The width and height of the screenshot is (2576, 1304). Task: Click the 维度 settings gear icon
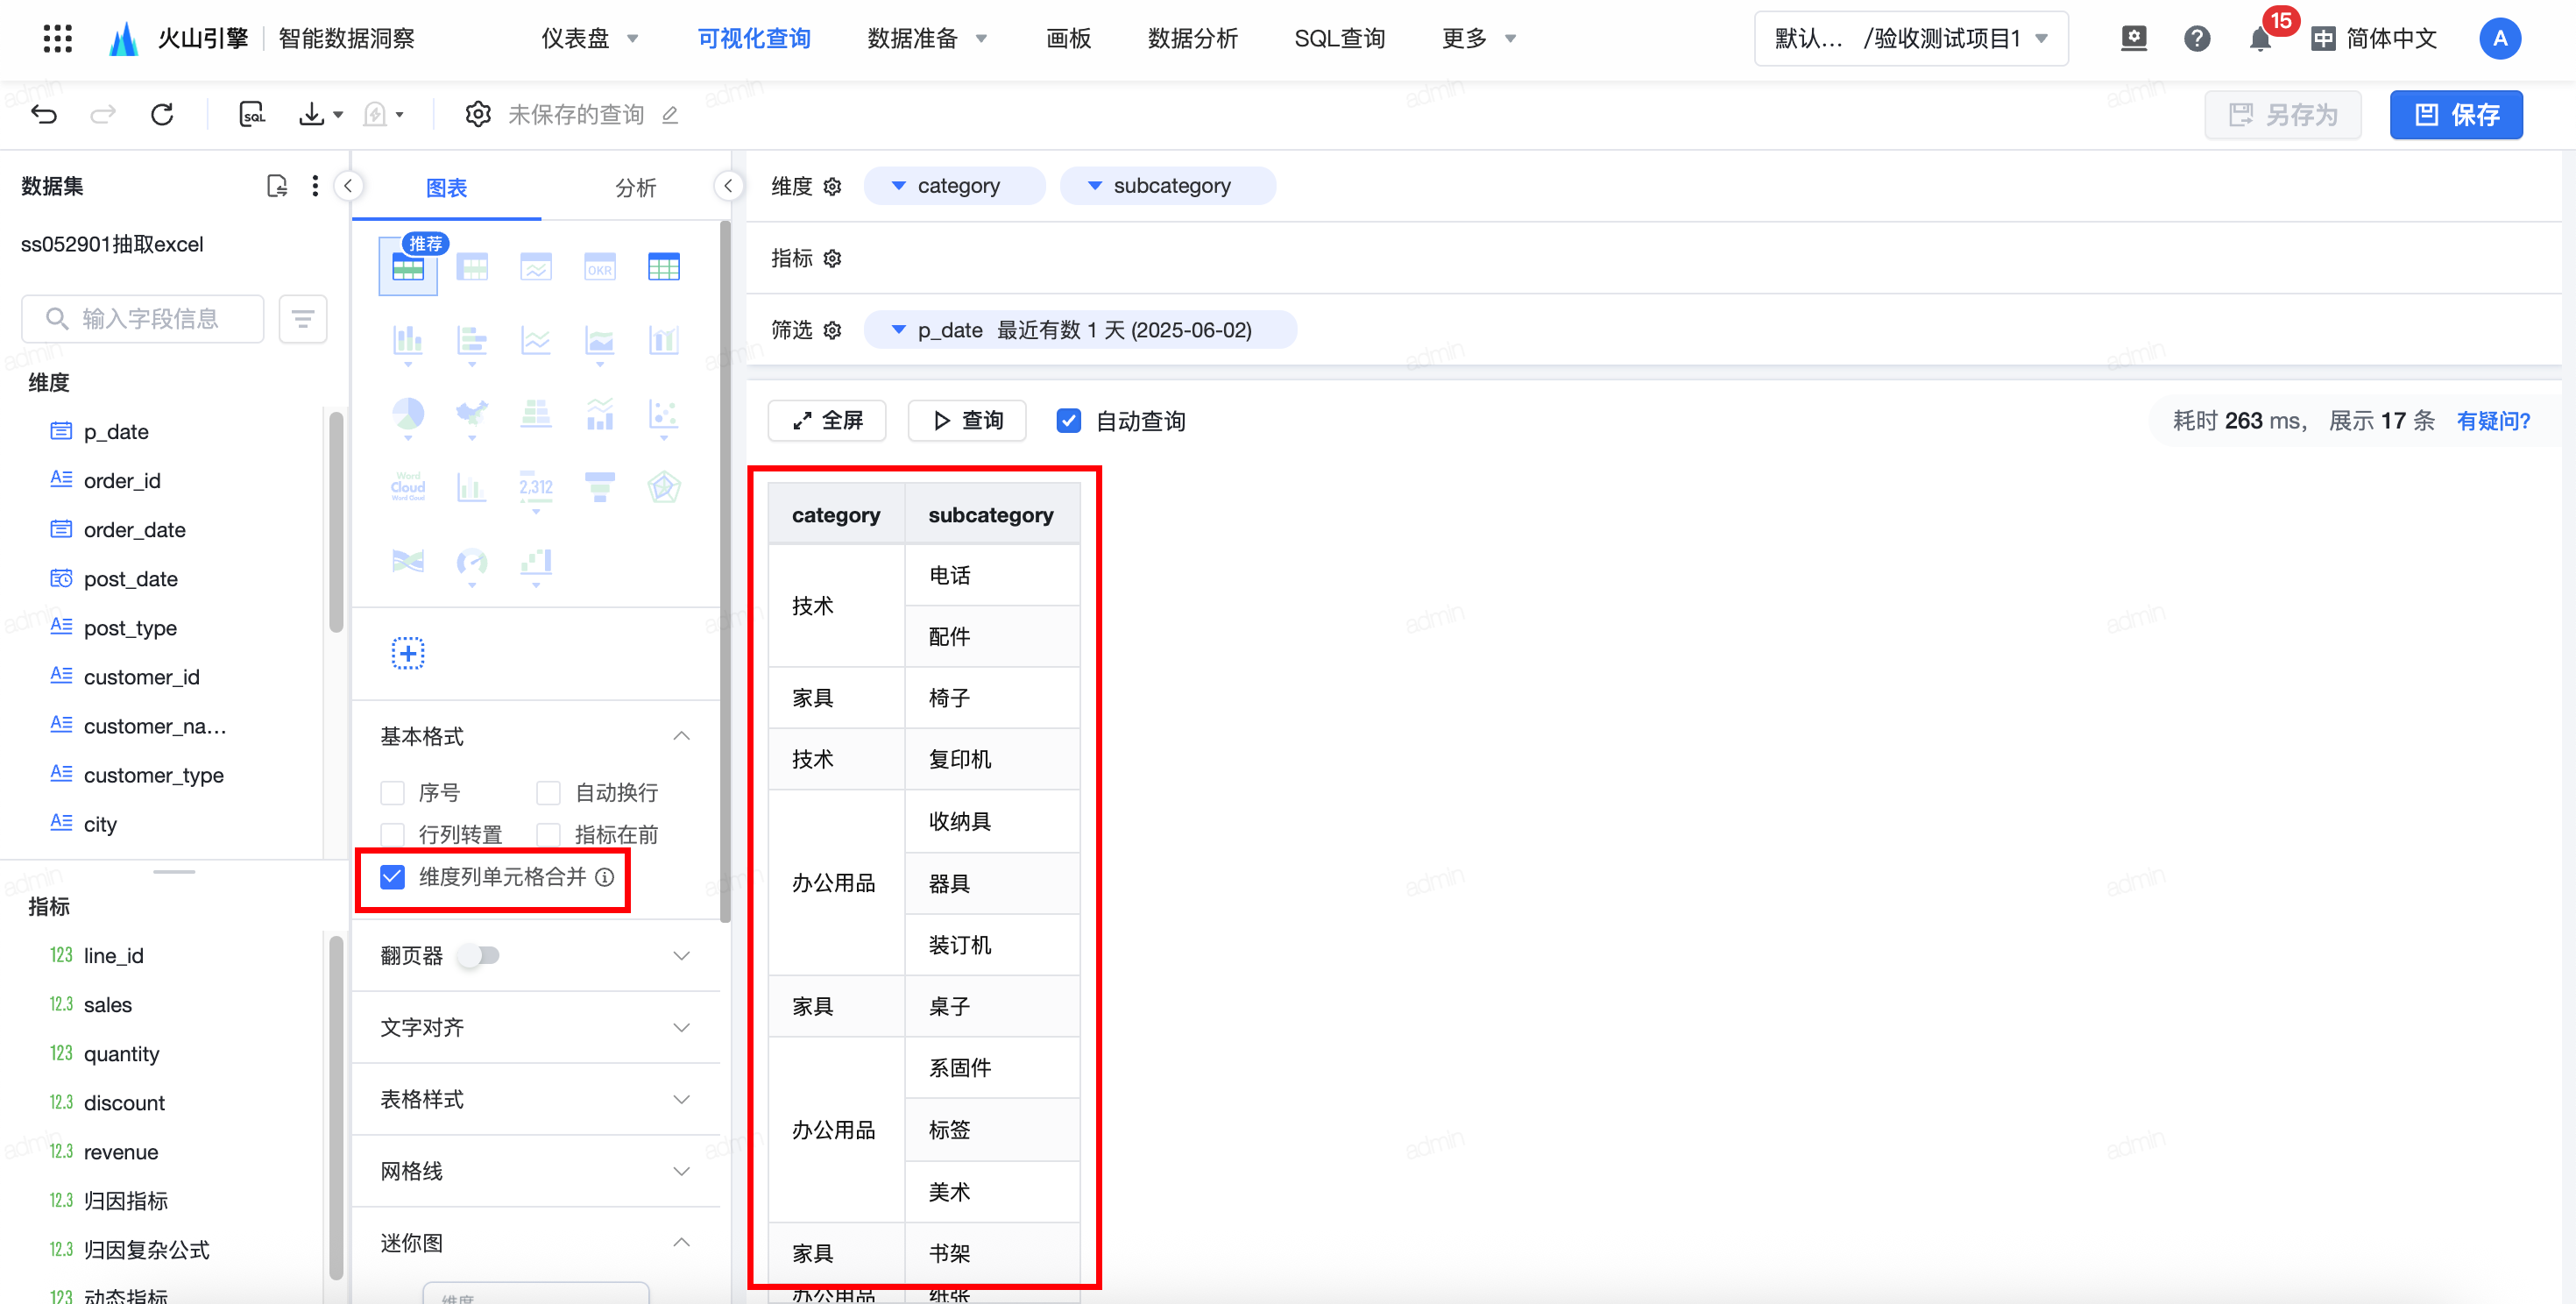point(832,186)
